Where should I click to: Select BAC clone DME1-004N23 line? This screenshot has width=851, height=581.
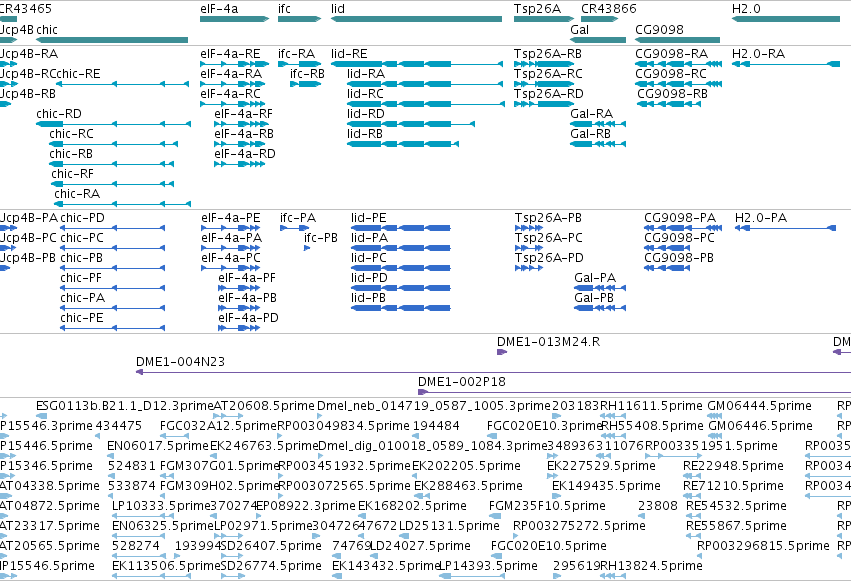493,373
